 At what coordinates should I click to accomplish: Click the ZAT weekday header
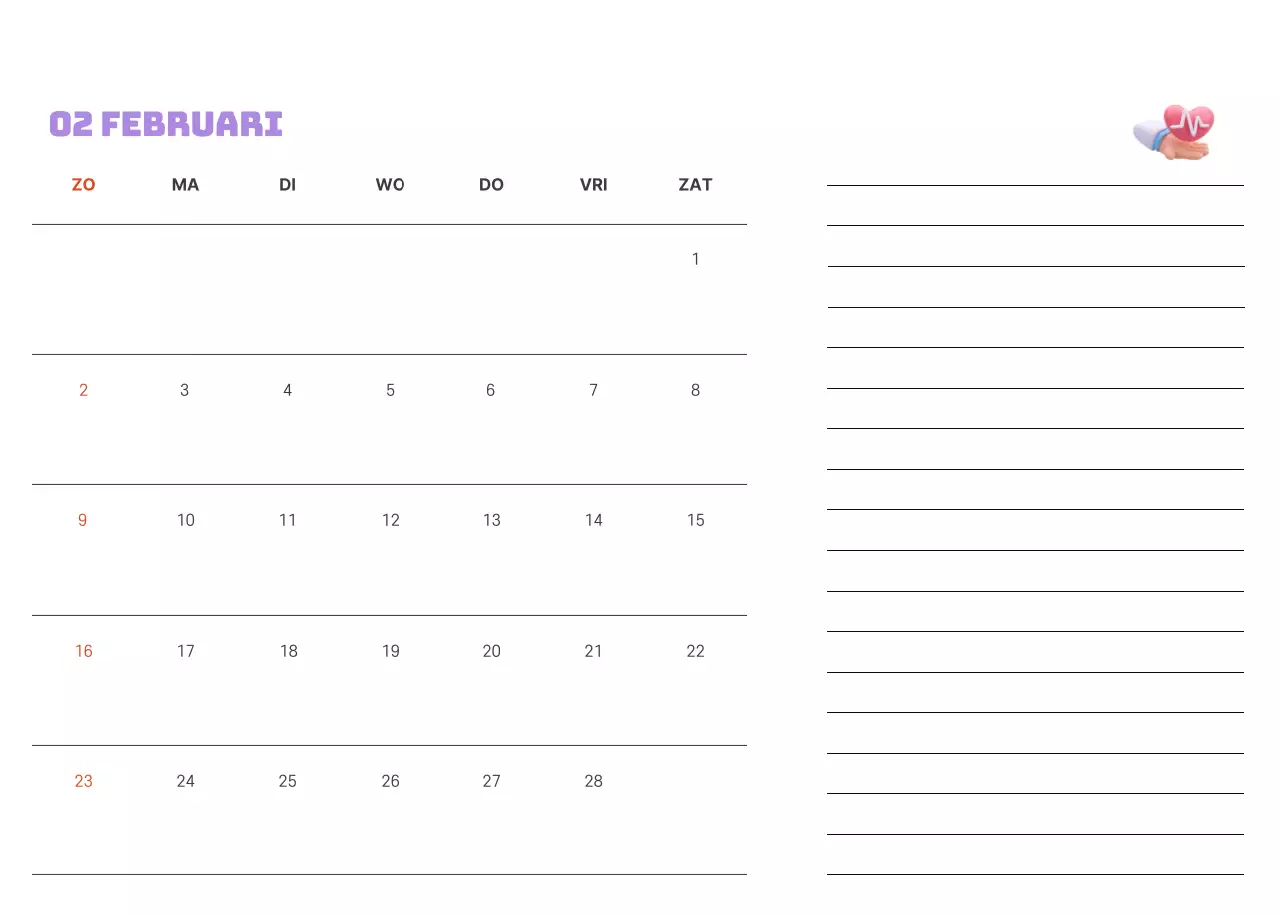(x=695, y=185)
